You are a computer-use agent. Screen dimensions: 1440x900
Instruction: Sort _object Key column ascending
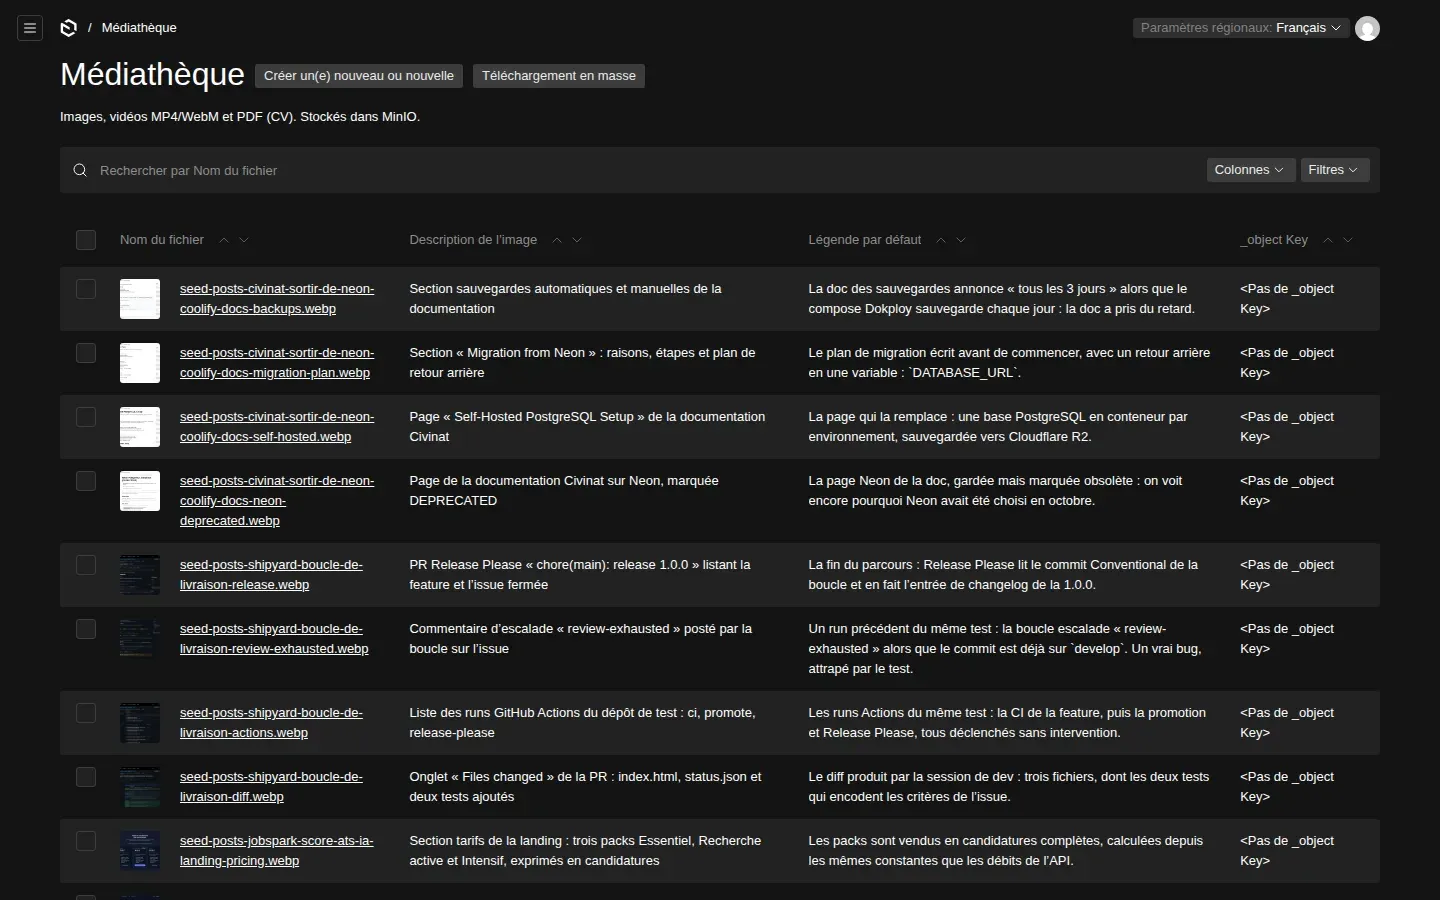point(1328,240)
